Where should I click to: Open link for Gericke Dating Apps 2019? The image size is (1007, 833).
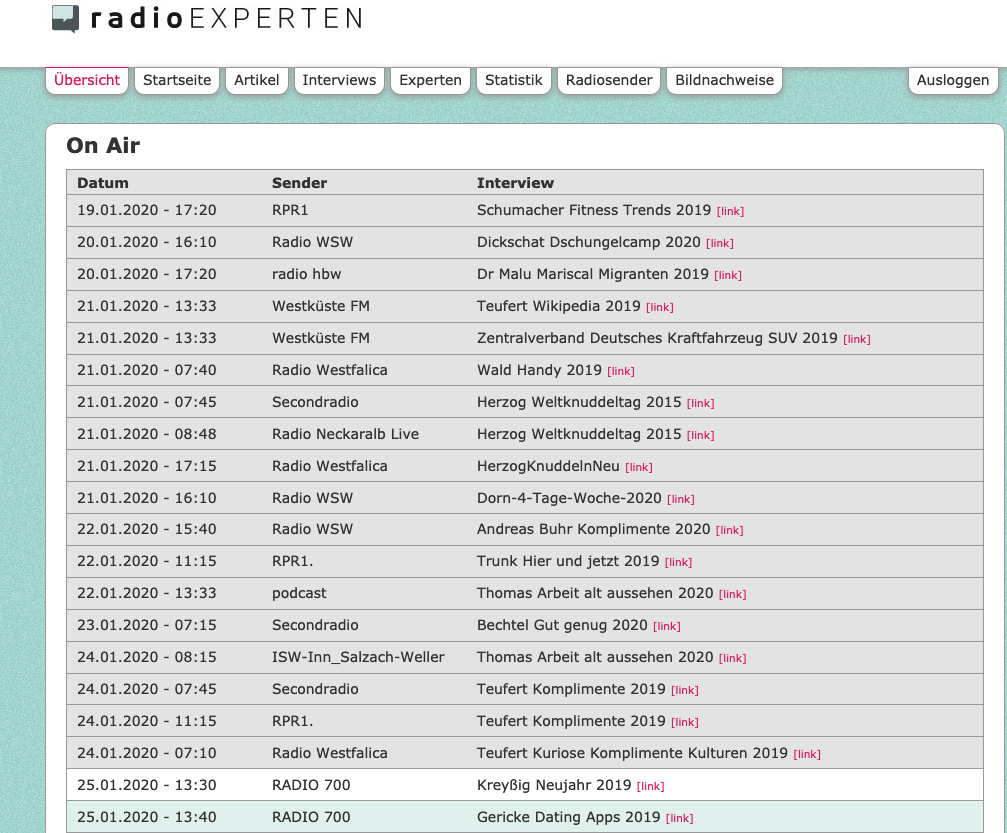[679, 818]
